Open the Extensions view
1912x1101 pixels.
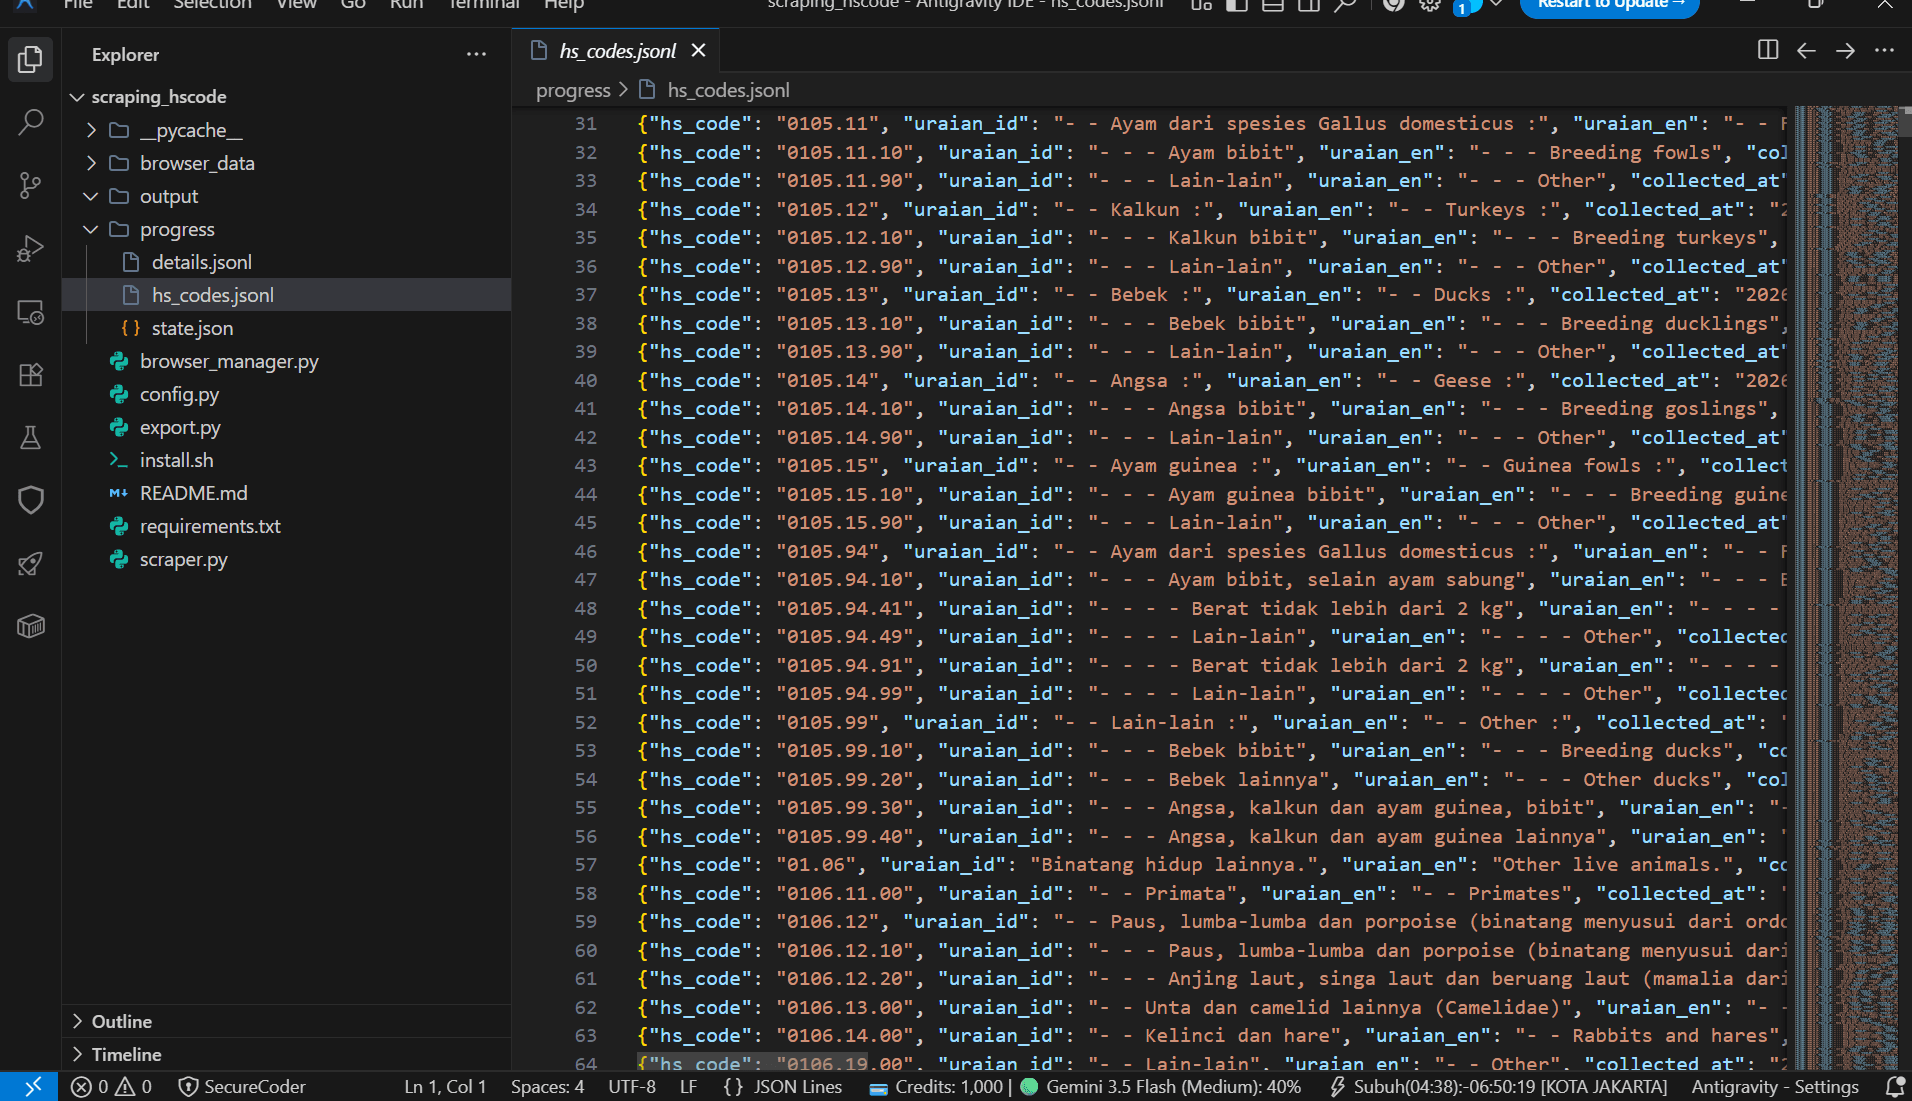click(x=30, y=375)
